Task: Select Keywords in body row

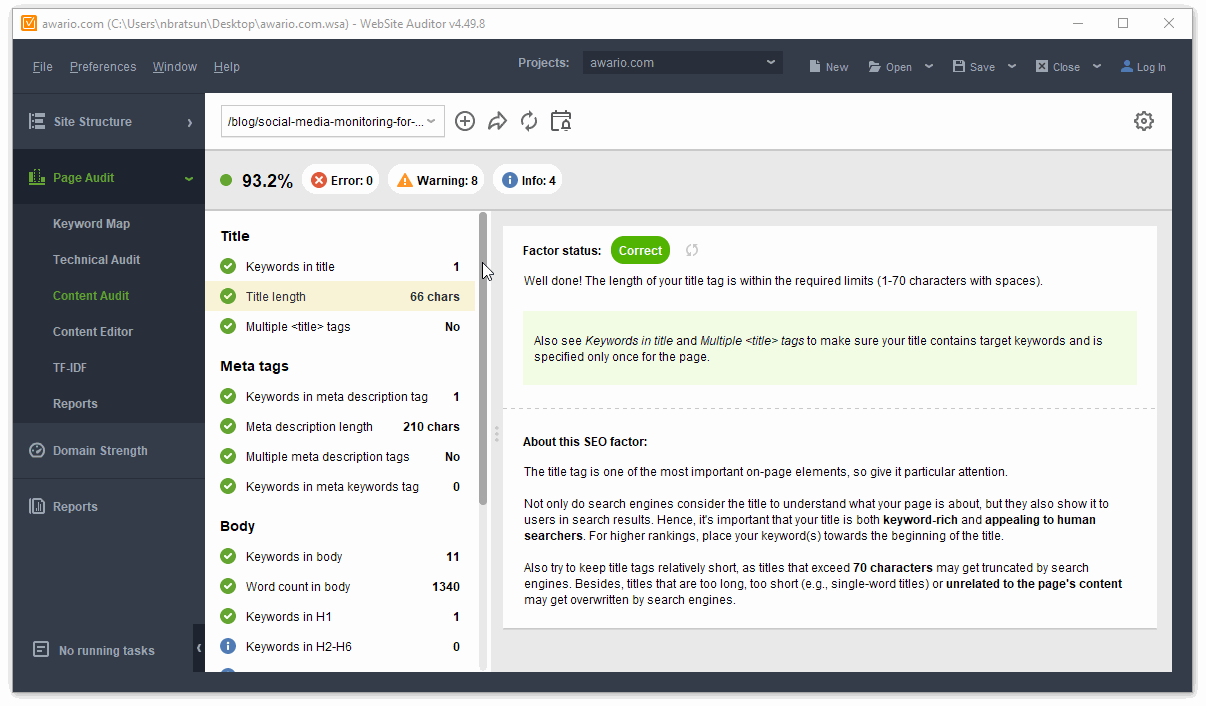Action: tap(340, 556)
